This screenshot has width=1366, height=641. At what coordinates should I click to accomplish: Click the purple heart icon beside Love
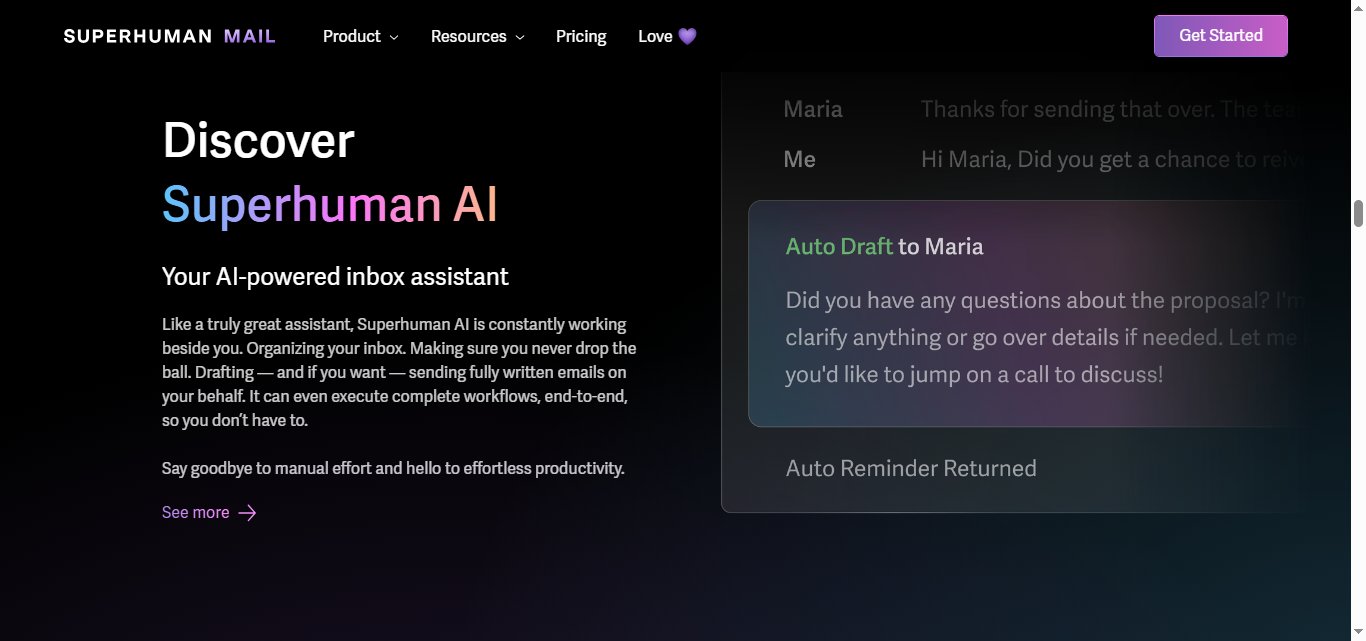point(687,36)
